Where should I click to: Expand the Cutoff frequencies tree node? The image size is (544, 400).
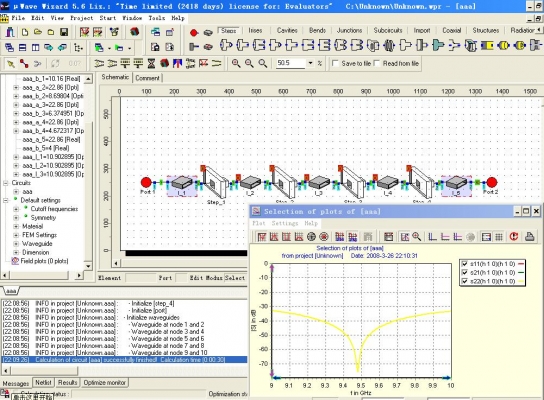pos(16,209)
